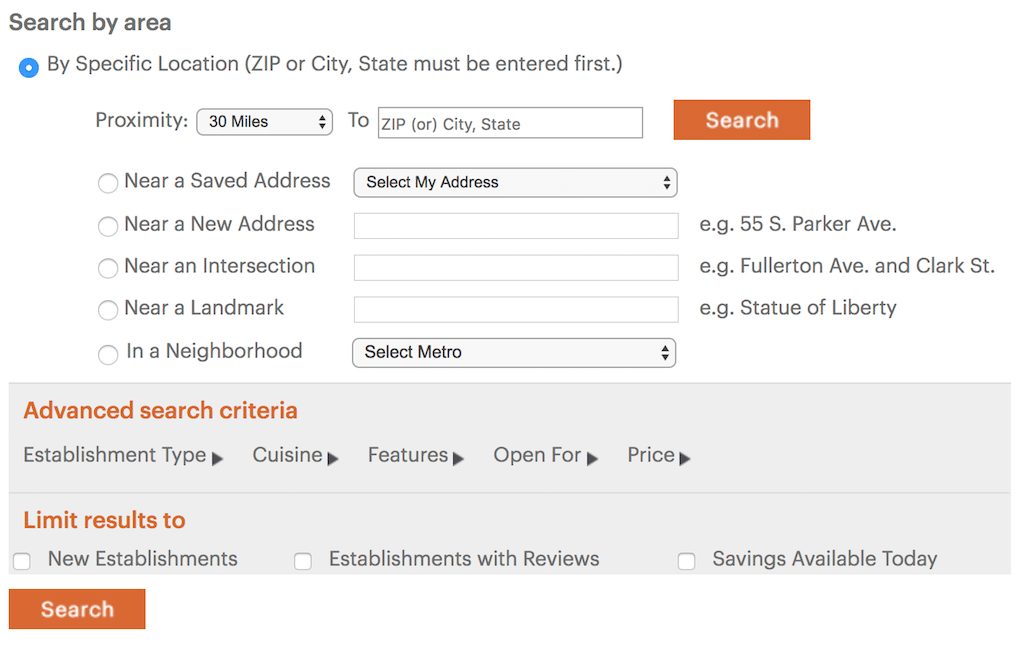Choose the Near a Saved Address option
This screenshot has width=1024, height=648.
[108, 184]
